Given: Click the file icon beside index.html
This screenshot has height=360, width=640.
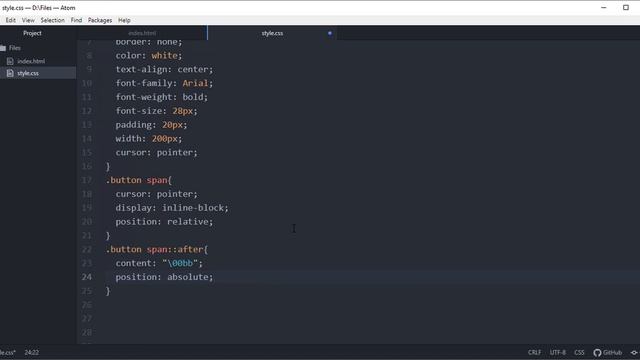Looking at the screenshot, I should (10, 61).
